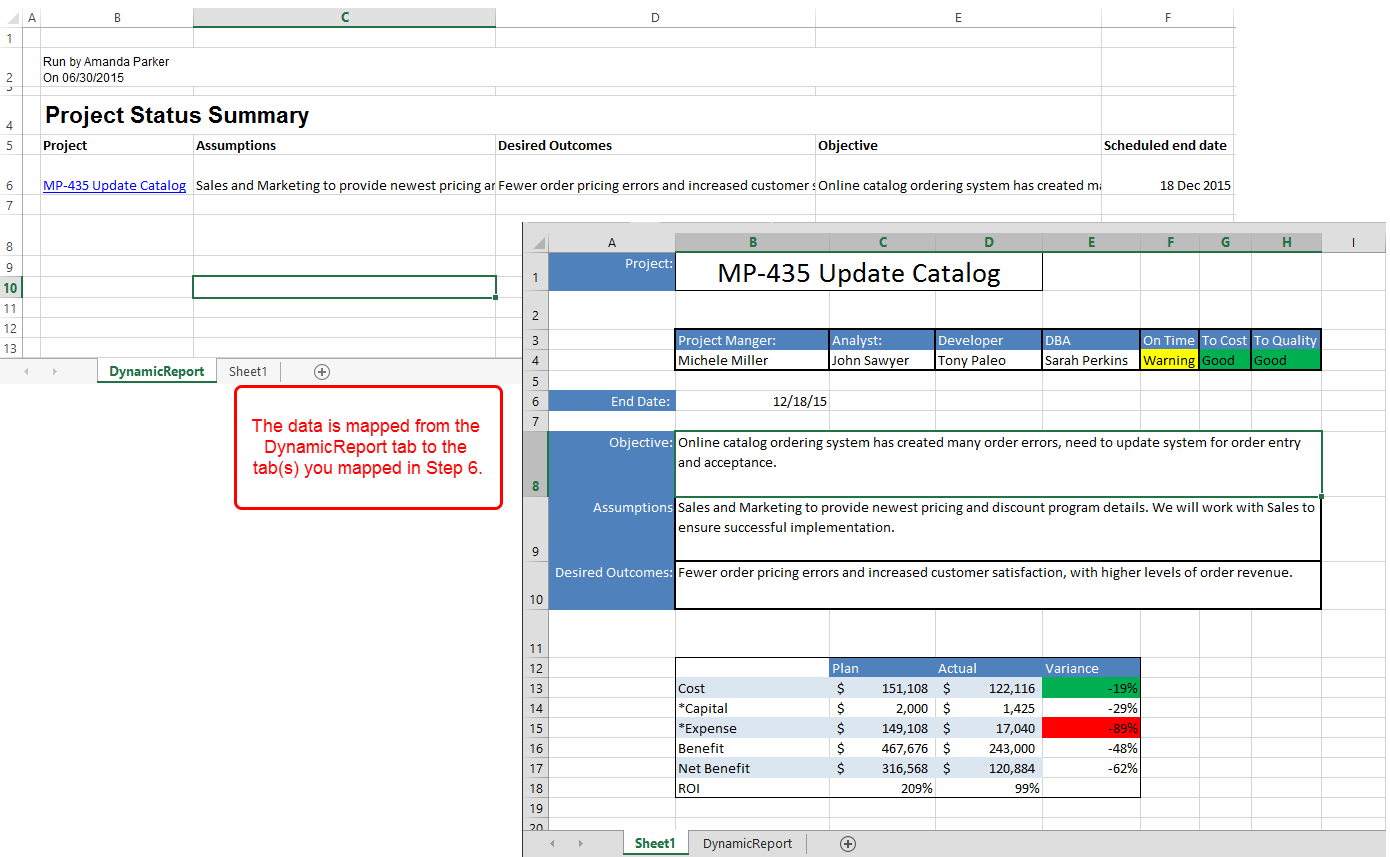
Task: Select column H header in front workbook
Action: pos(1286,242)
